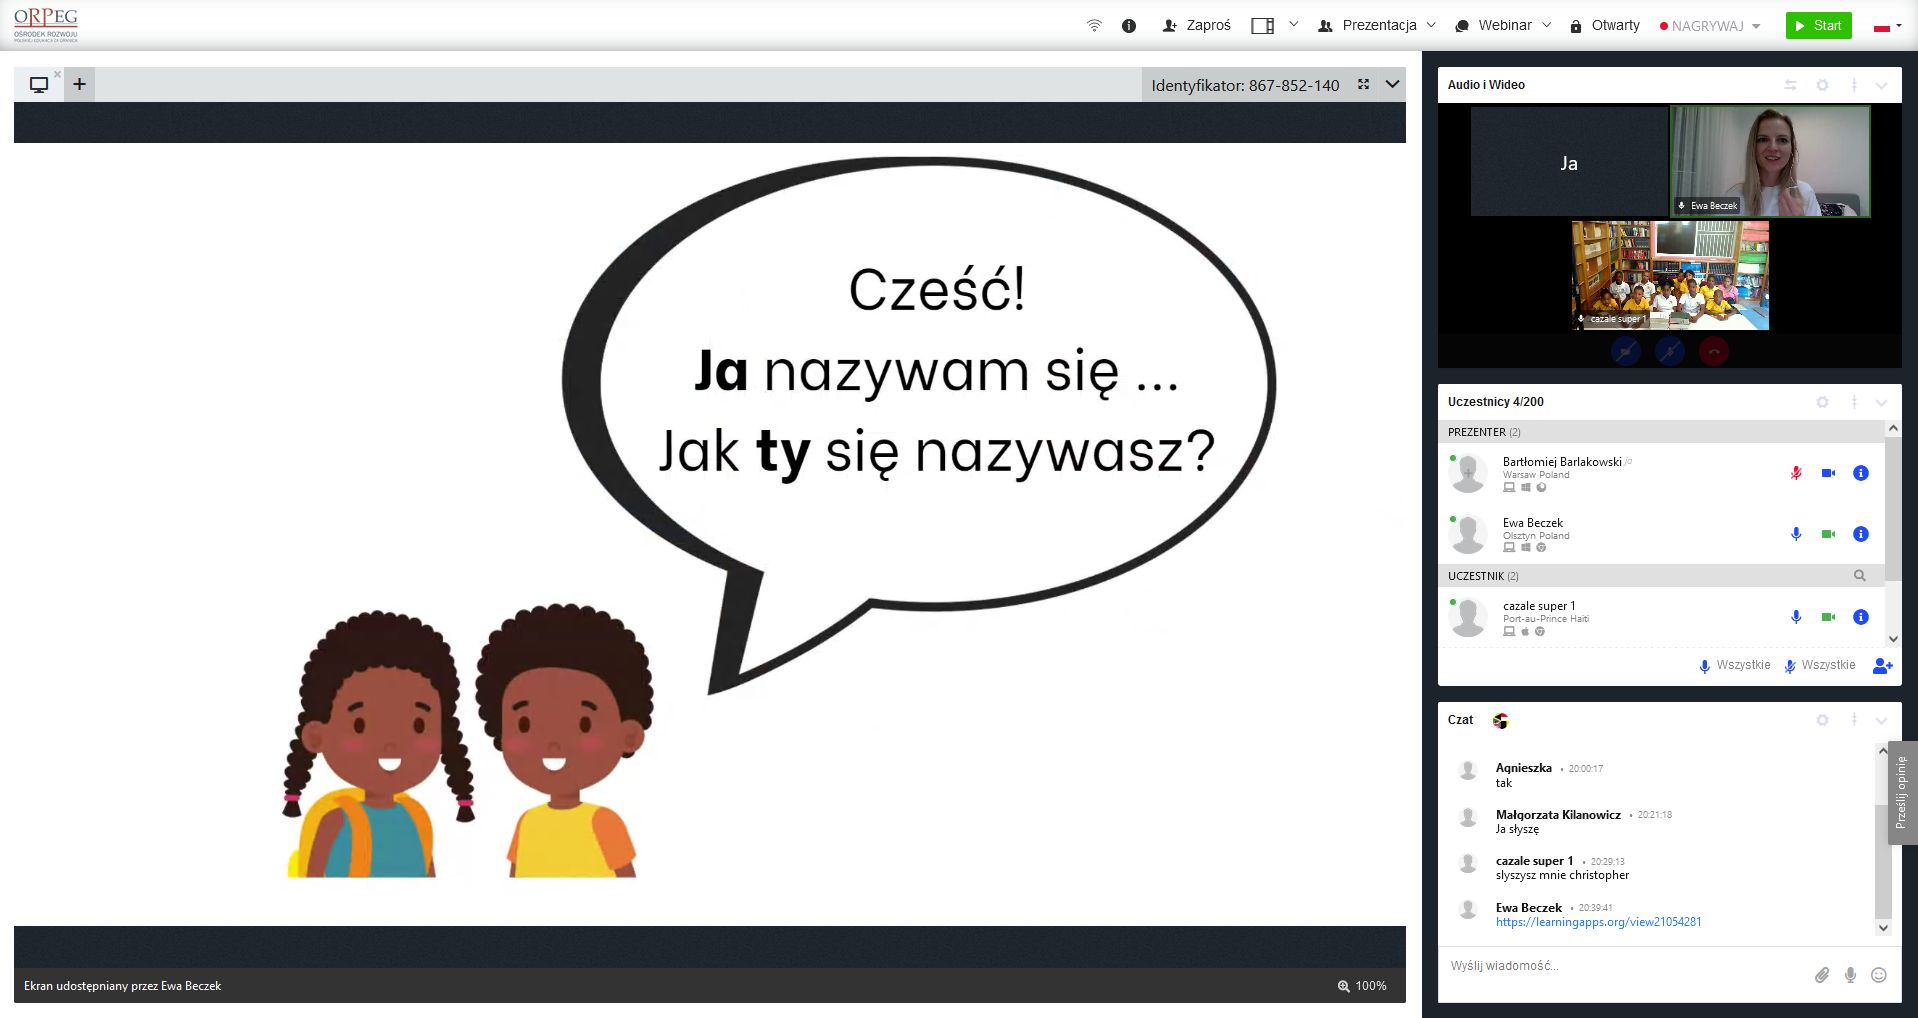Search participants with the magnifier icon
Viewport: 1918px width, 1018px height.
(1859, 576)
